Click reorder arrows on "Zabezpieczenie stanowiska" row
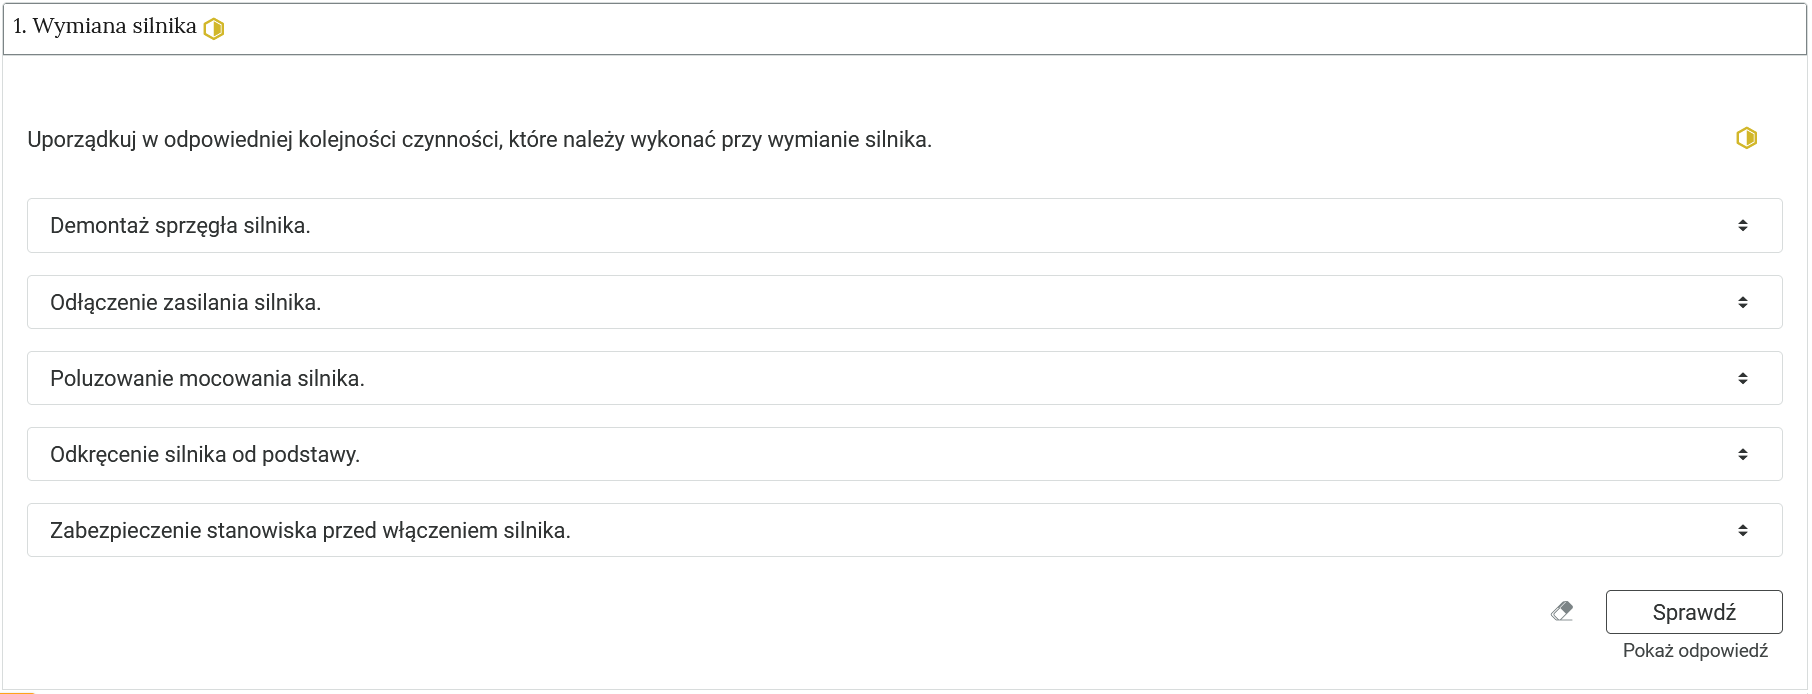 (1742, 530)
